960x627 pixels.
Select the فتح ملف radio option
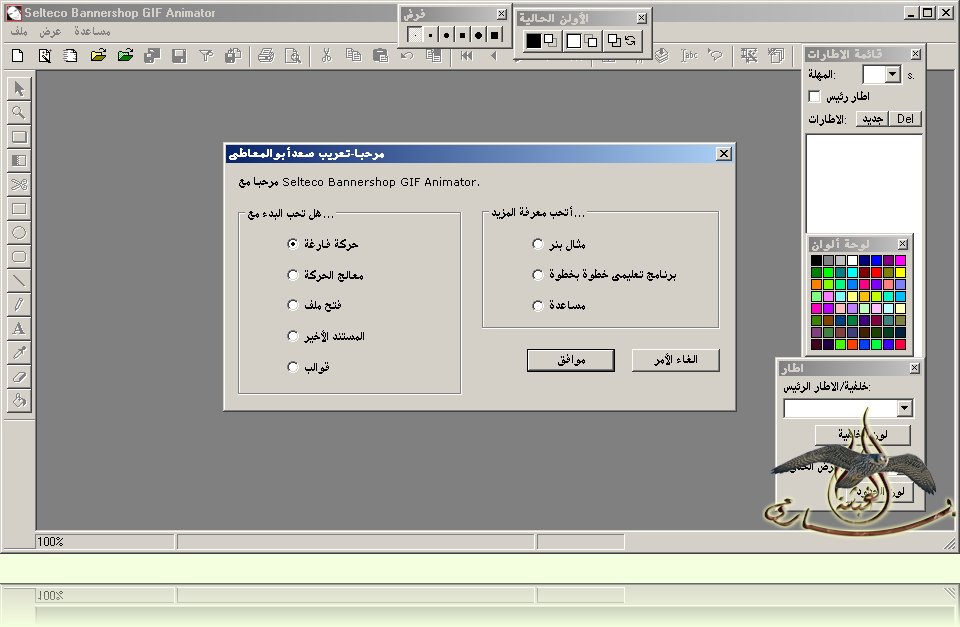pos(293,305)
